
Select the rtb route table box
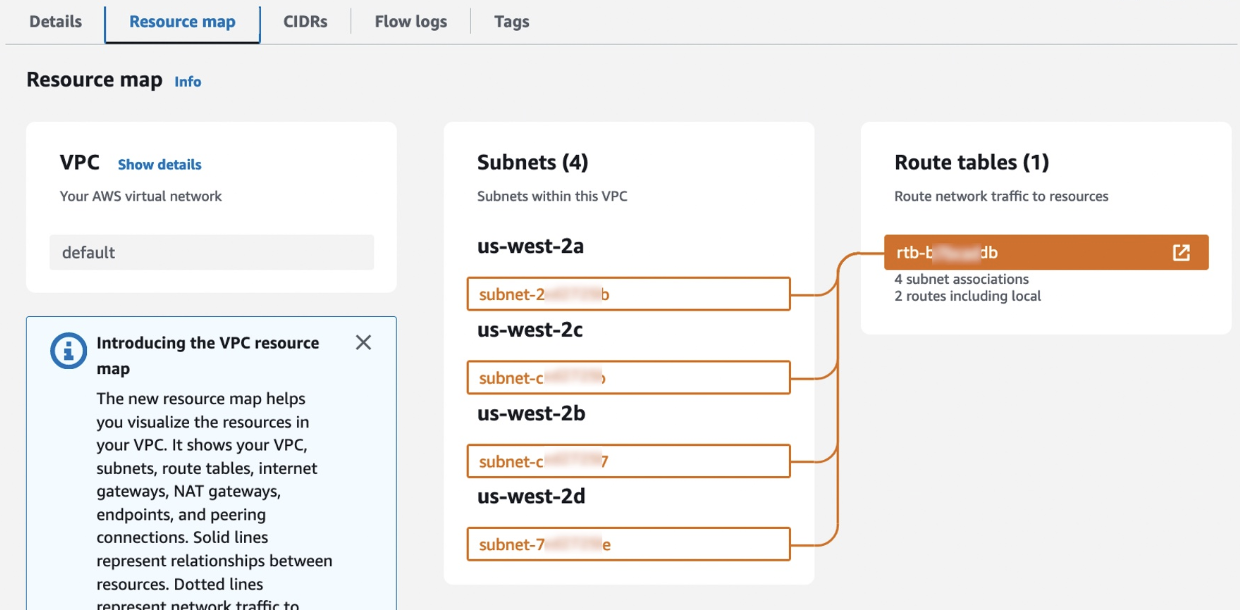(1046, 253)
